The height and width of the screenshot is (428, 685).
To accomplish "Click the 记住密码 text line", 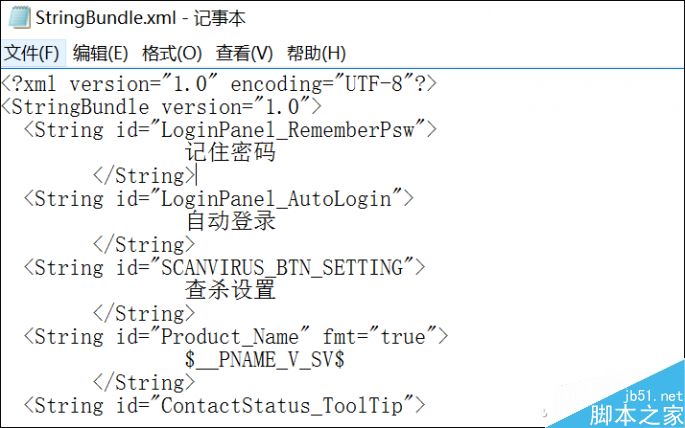I will tap(231, 153).
